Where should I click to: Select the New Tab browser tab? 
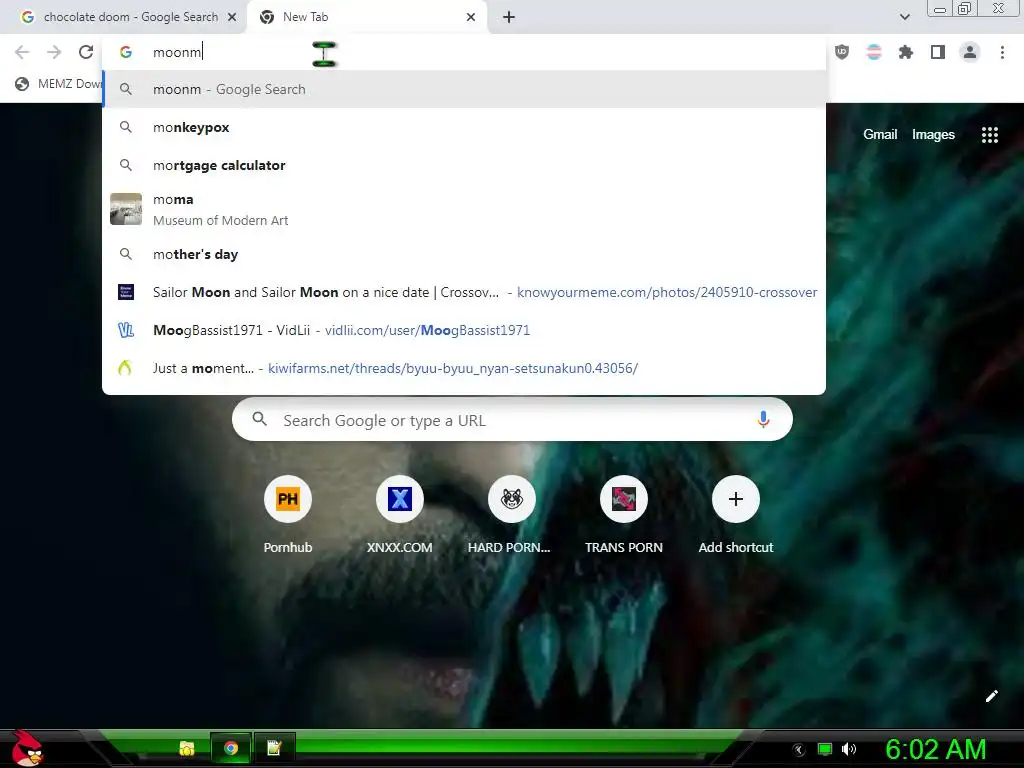(x=369, y=17)
